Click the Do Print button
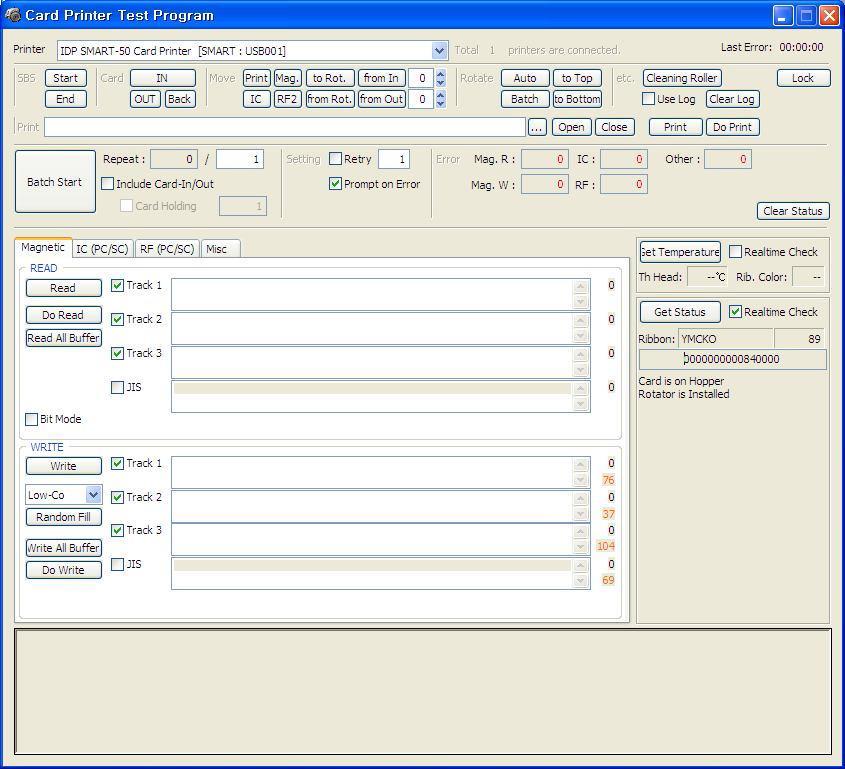The width and height of the screenshot is (845, 769). click(x=732, y=127)
